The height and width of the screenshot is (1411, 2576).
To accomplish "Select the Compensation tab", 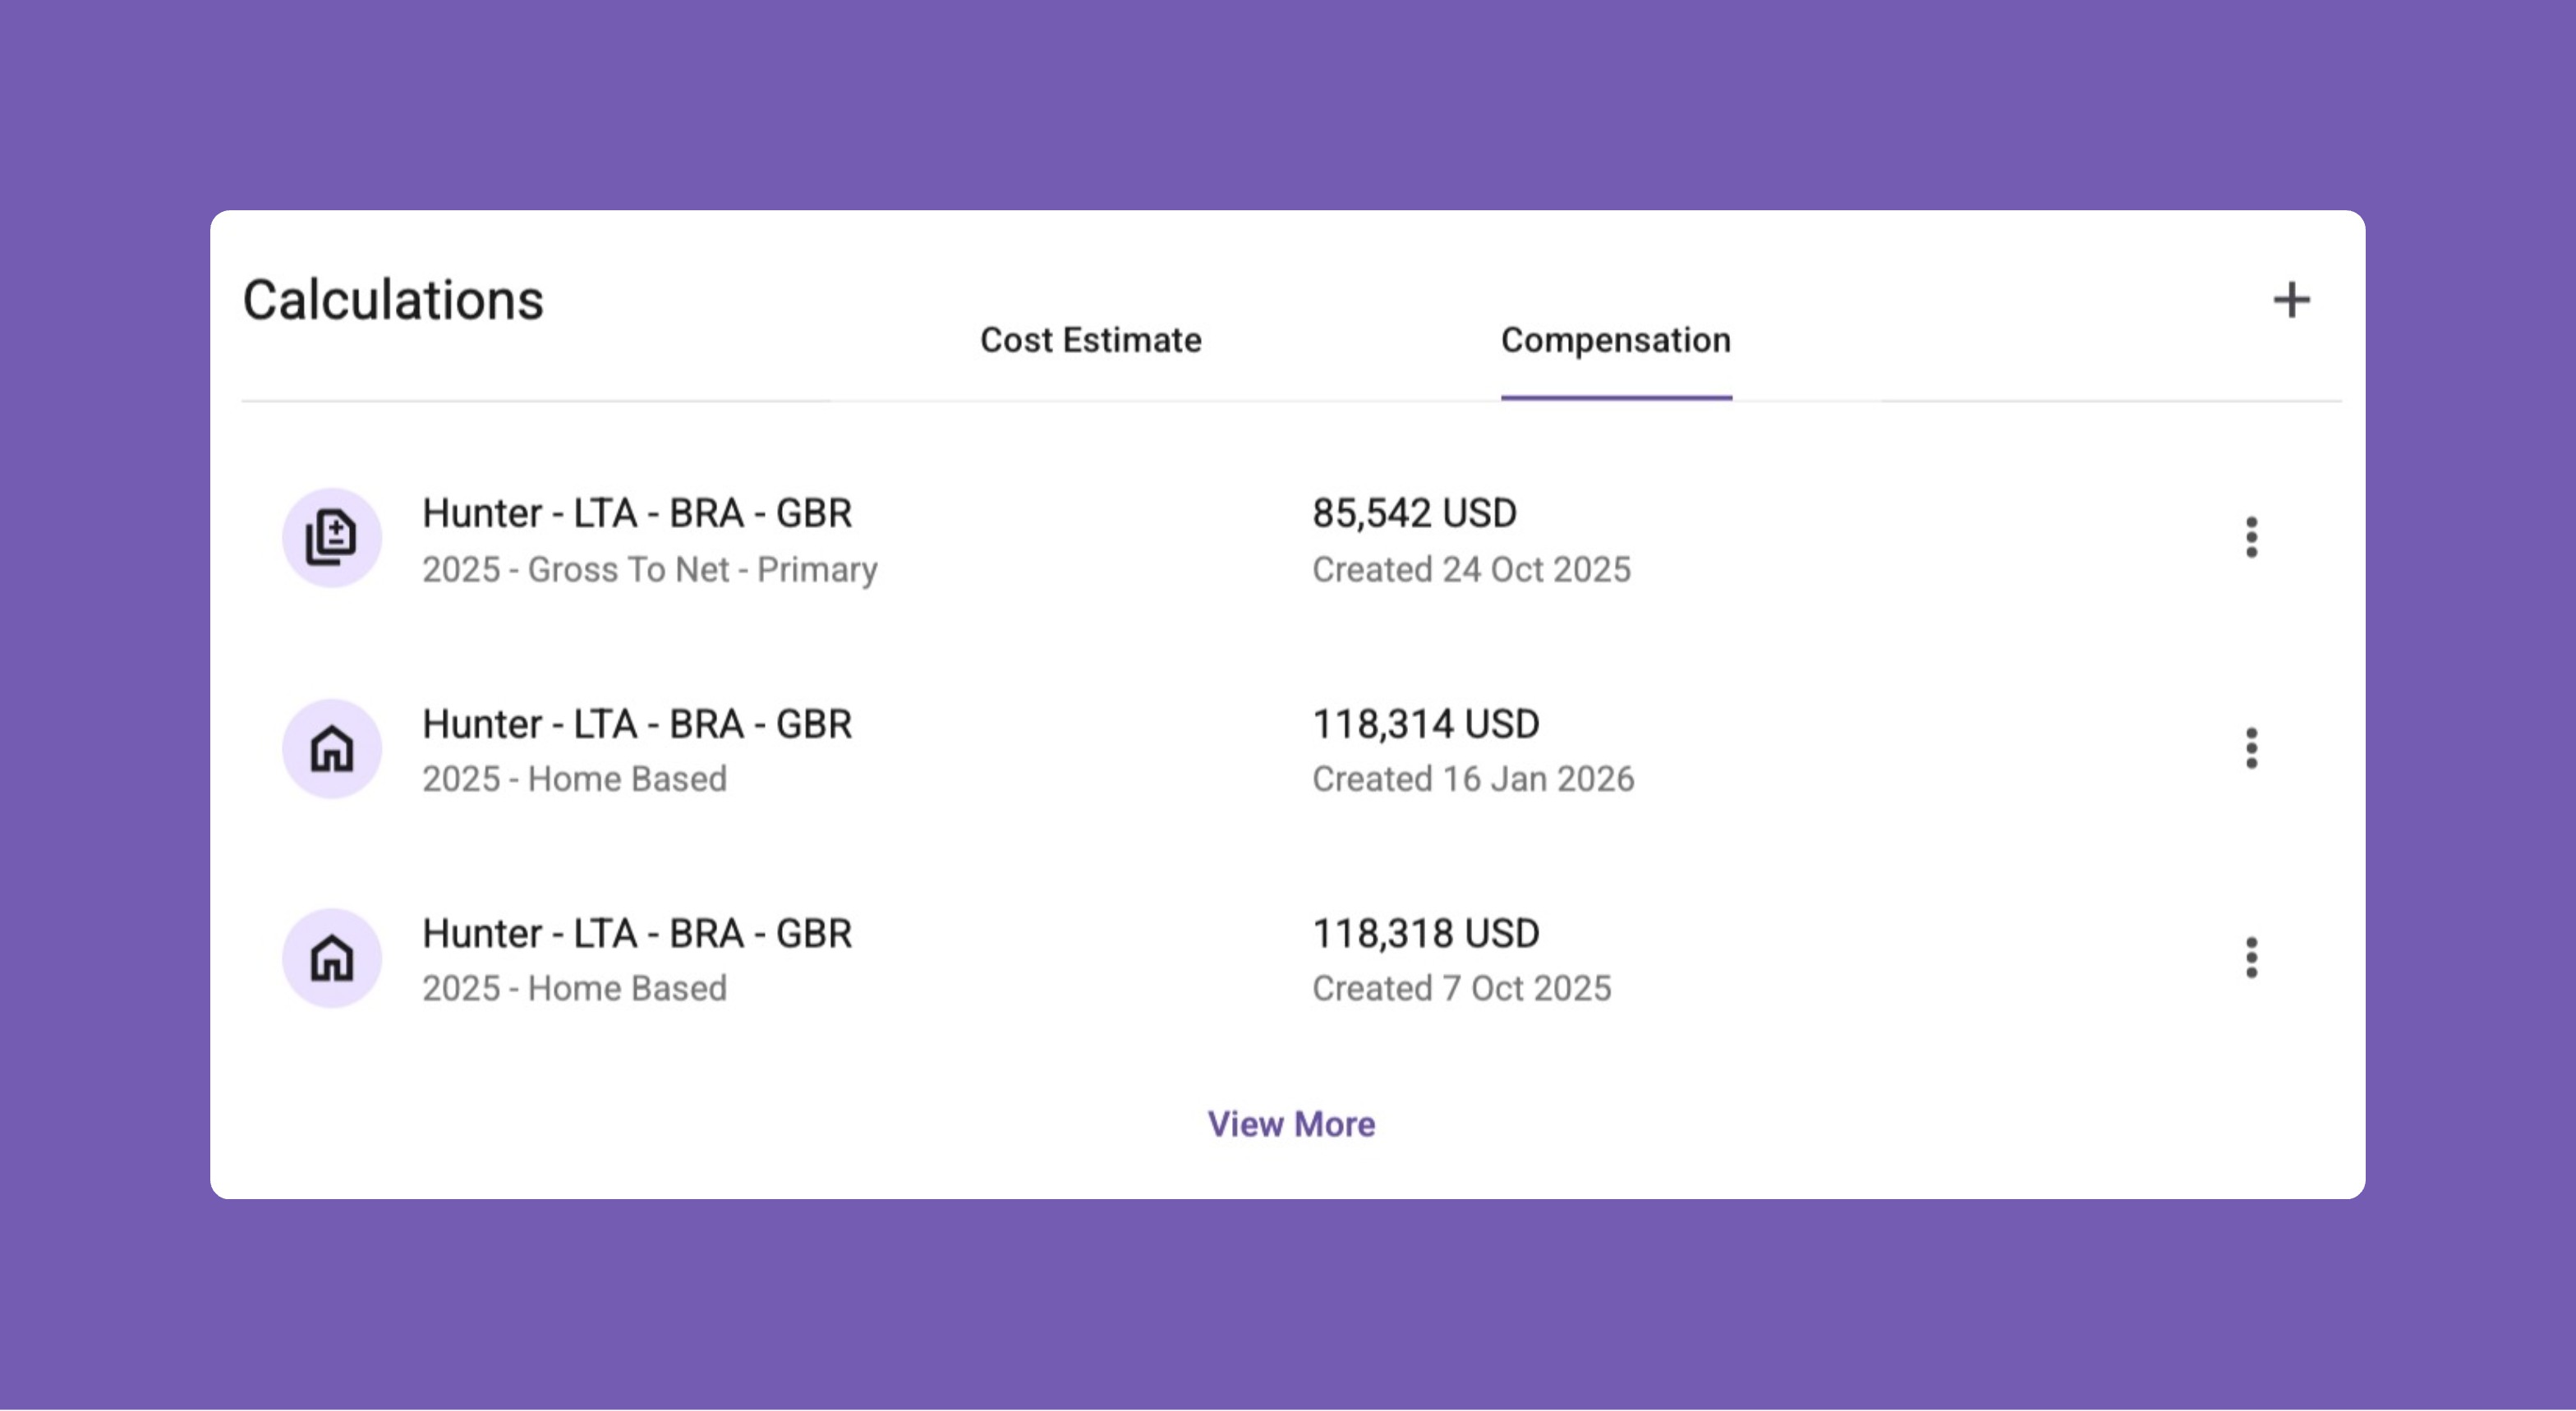I will [x=1615, y=341].
